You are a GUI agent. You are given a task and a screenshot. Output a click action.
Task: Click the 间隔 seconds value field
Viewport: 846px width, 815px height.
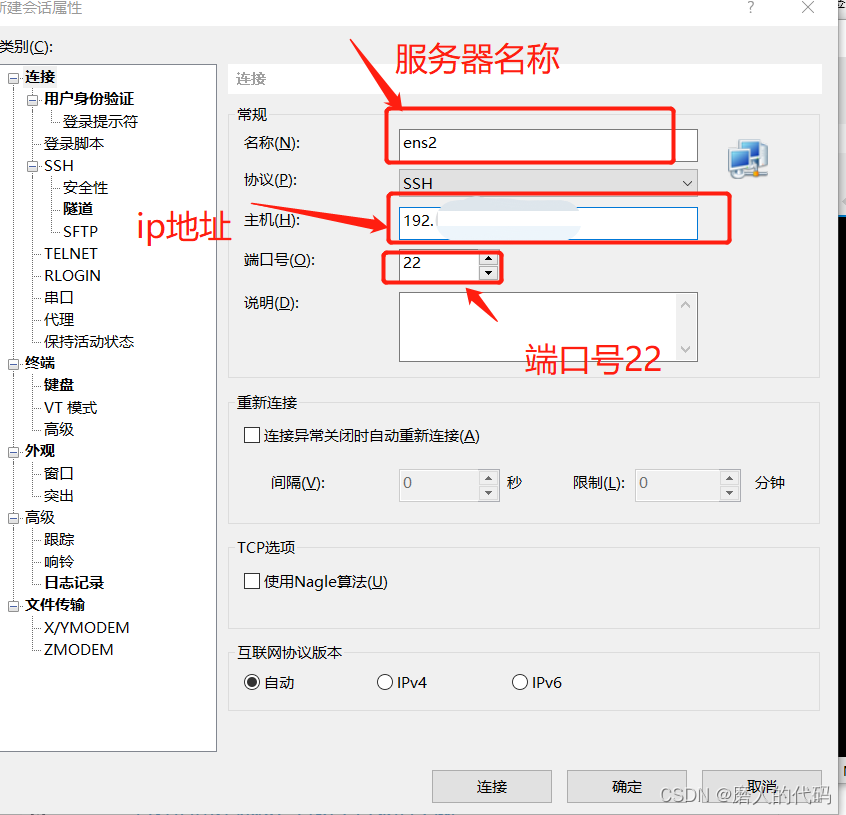(x=439, y=485)
